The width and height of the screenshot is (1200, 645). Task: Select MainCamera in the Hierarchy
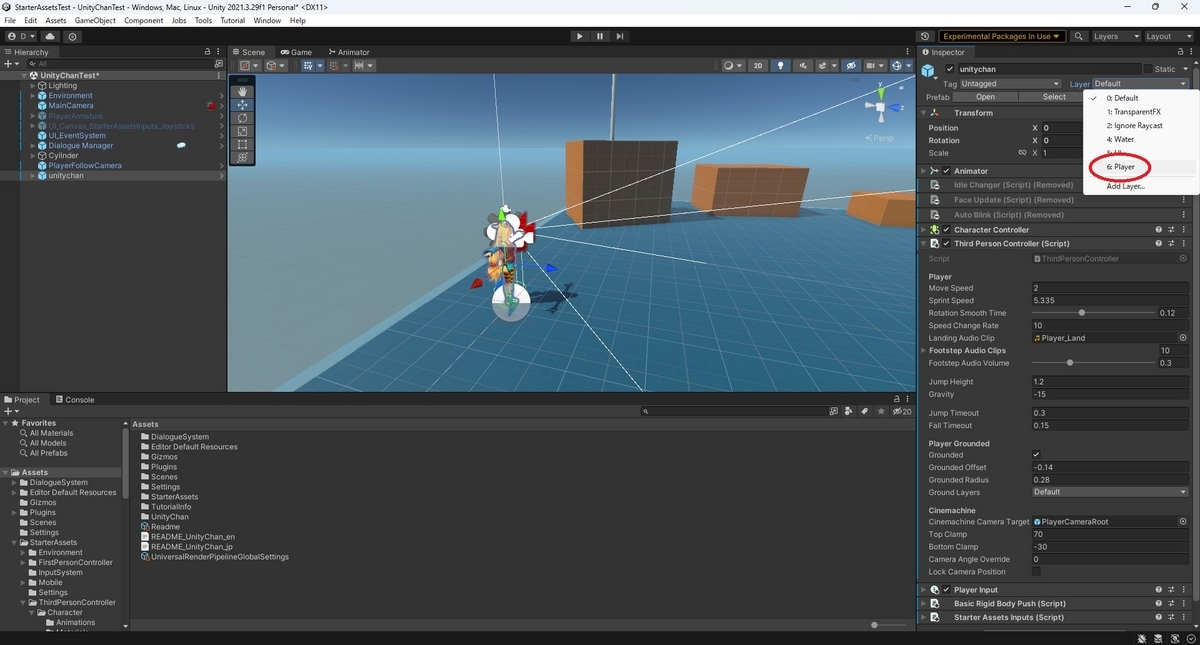71,106
